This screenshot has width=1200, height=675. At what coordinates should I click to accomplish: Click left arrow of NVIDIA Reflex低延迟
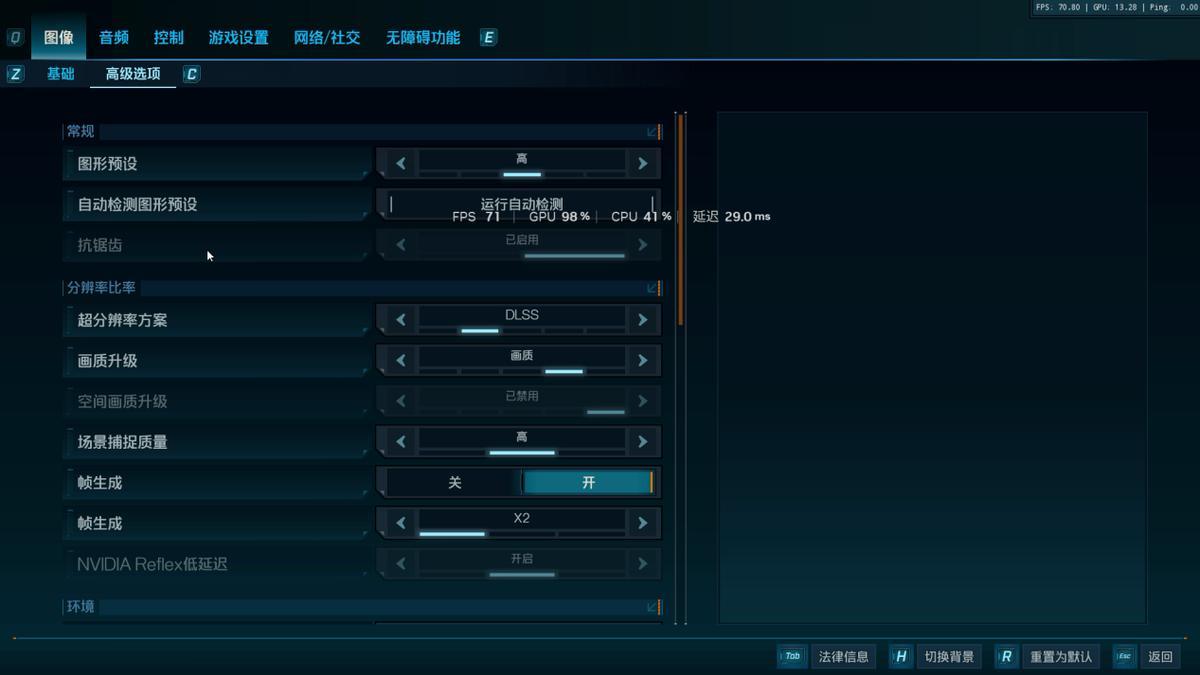(401, 564)
